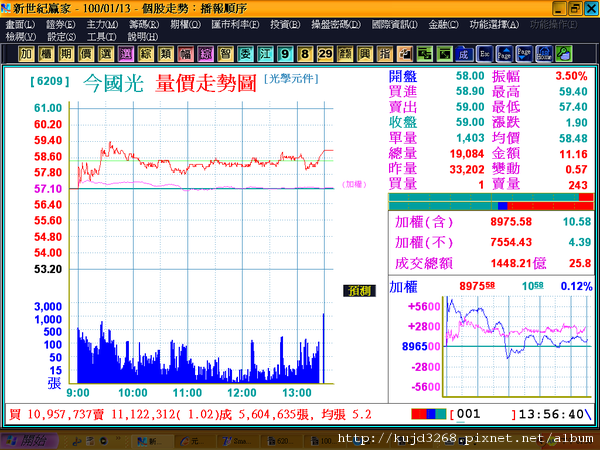Click the 加權(含) index value 8975.58
Viewport: 600px width, 450px height.
pyautogui.click(x=511, y=222)
